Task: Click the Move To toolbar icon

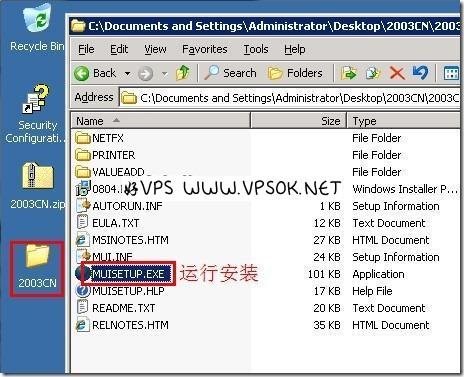Action: click(348, 73)
